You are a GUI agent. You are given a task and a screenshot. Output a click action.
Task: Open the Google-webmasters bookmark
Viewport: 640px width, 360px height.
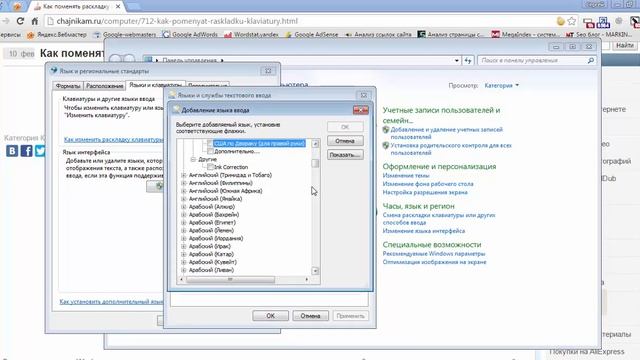click(125, 35)
